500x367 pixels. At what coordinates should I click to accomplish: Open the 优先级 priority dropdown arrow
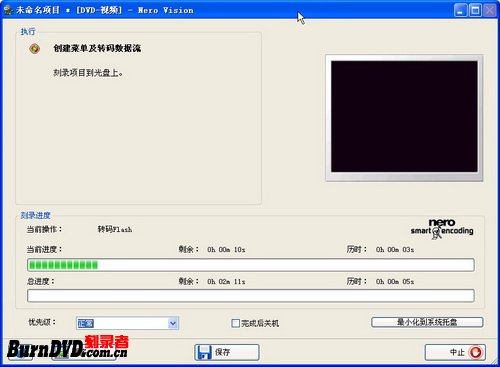(173, 323)
